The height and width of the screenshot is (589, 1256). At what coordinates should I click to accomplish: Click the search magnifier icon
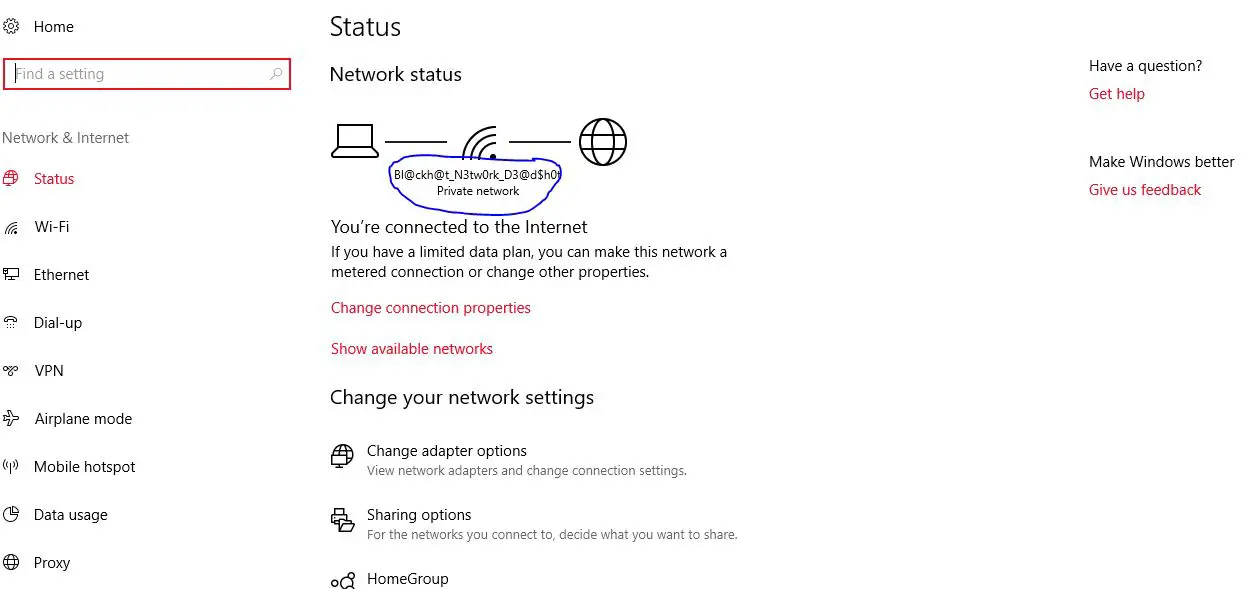(276, 74)
